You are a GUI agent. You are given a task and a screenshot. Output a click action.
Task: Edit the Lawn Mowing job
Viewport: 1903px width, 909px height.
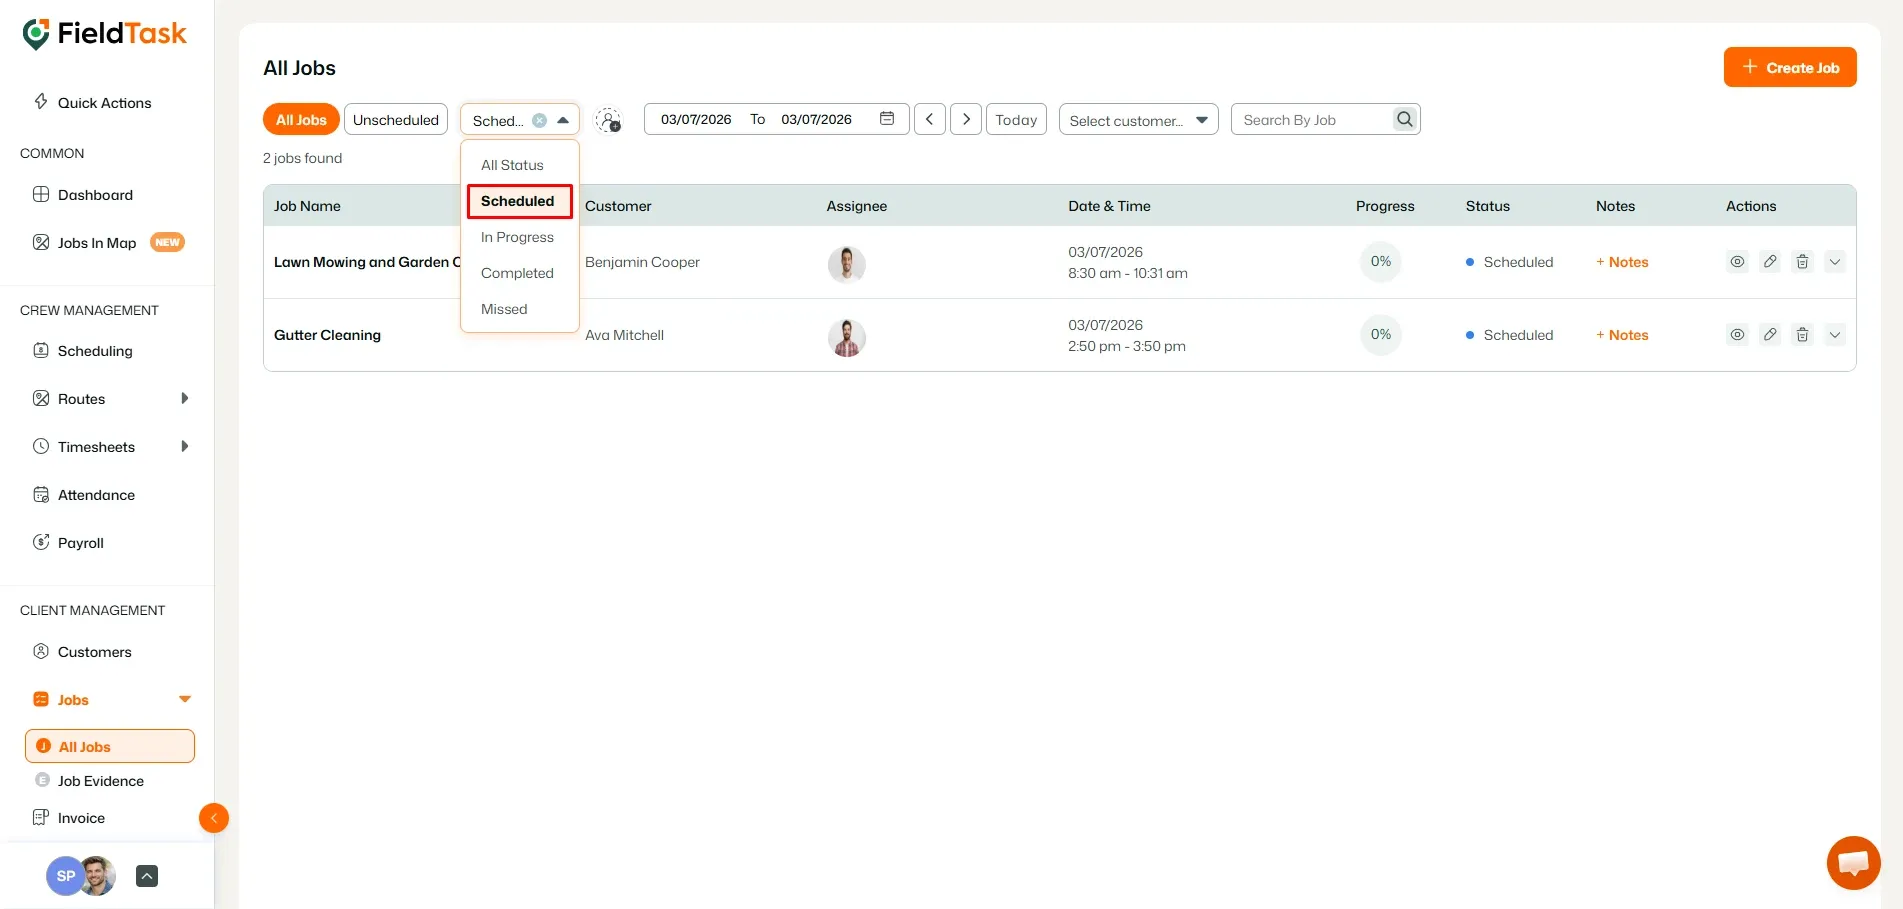pos(1769,261)
